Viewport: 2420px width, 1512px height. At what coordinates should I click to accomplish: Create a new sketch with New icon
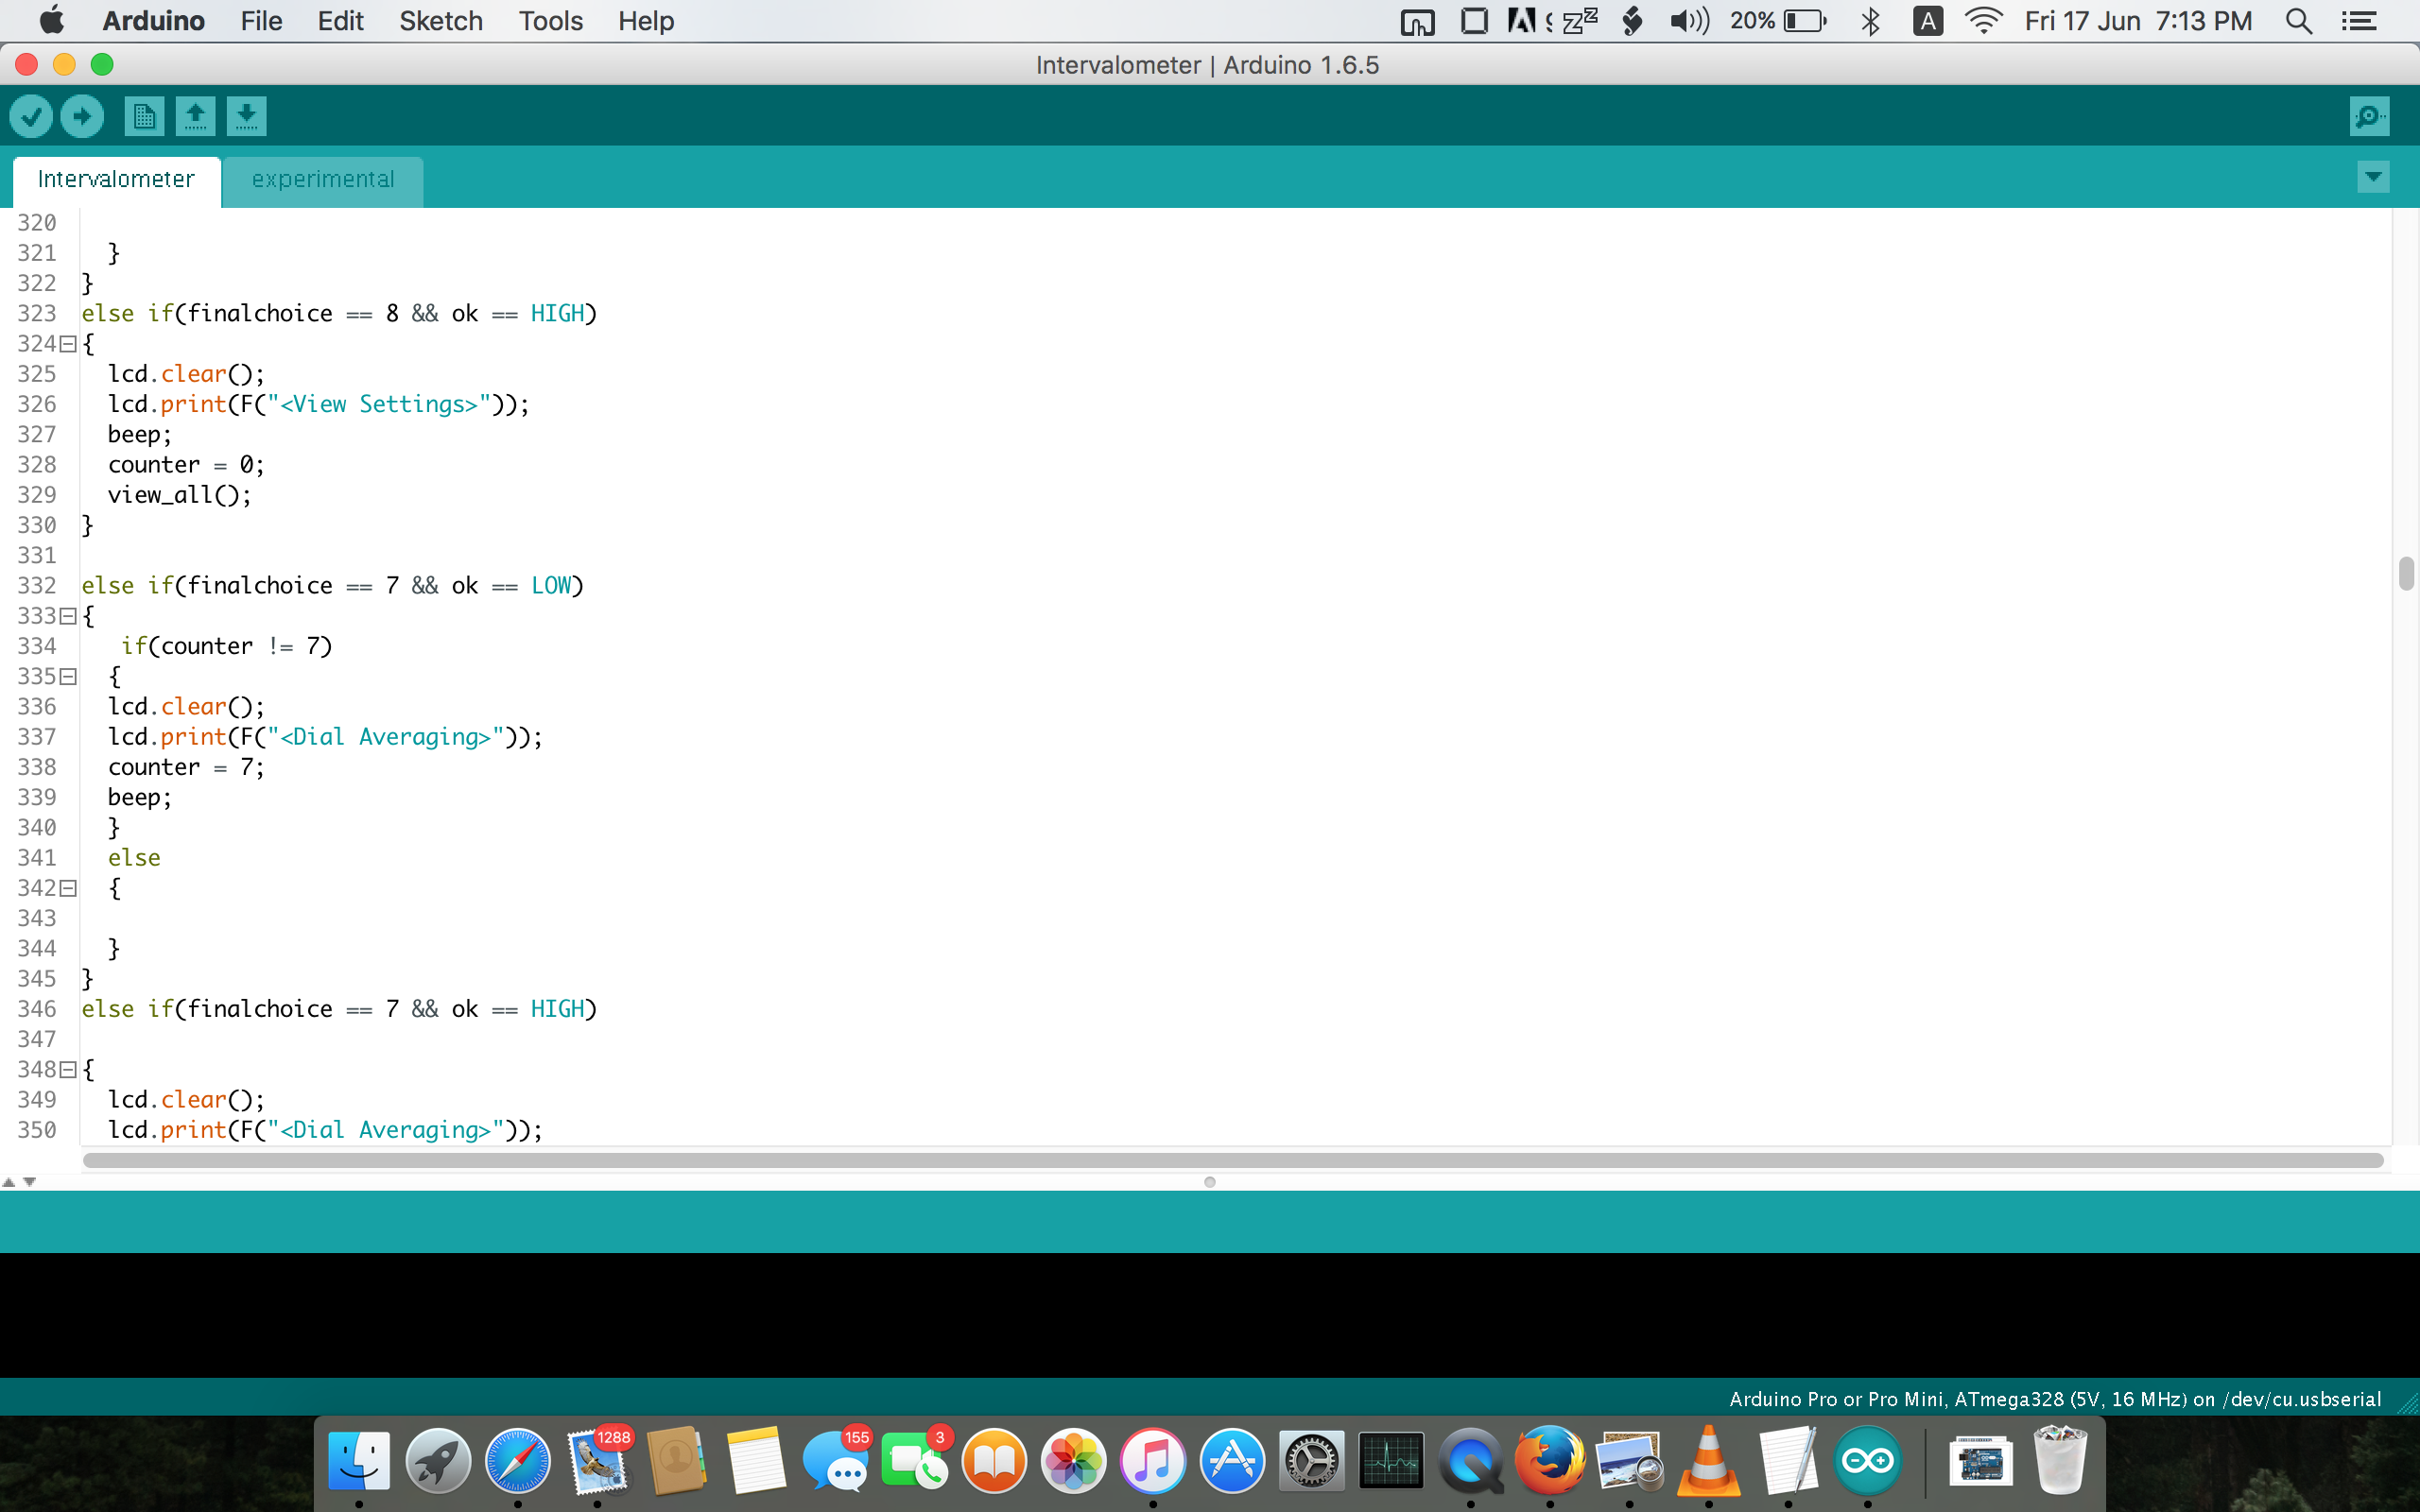pyautogui.click(x=144, y=116)
